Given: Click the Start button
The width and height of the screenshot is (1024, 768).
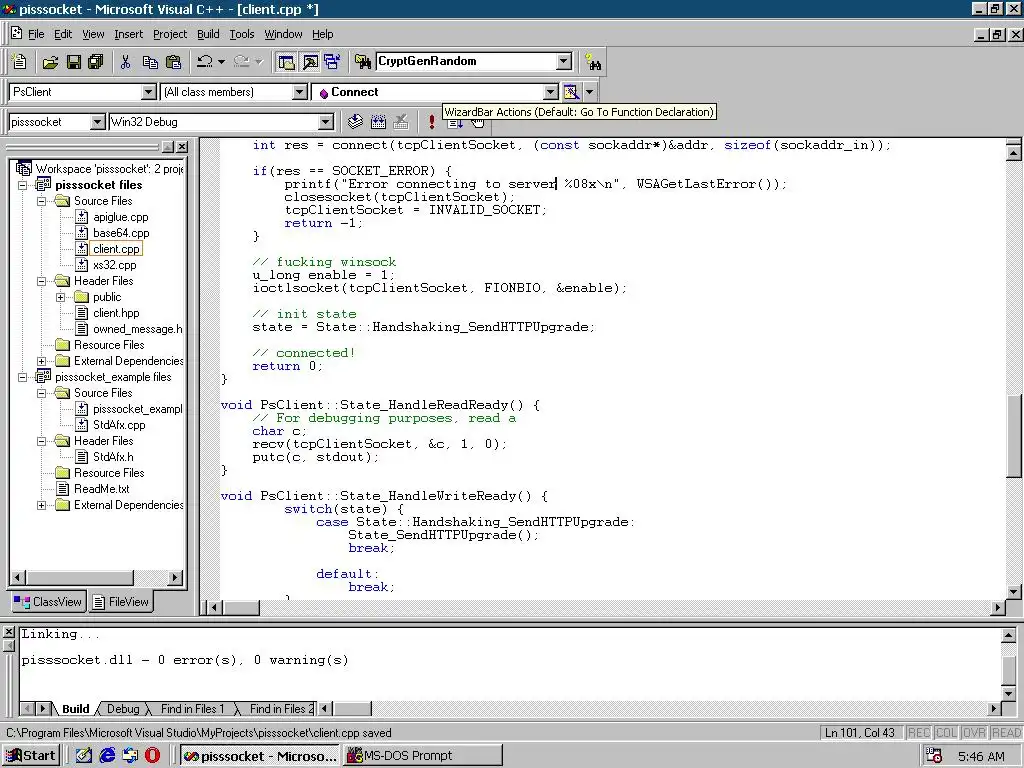Looking at the screenshot, I should coord(31,756).
